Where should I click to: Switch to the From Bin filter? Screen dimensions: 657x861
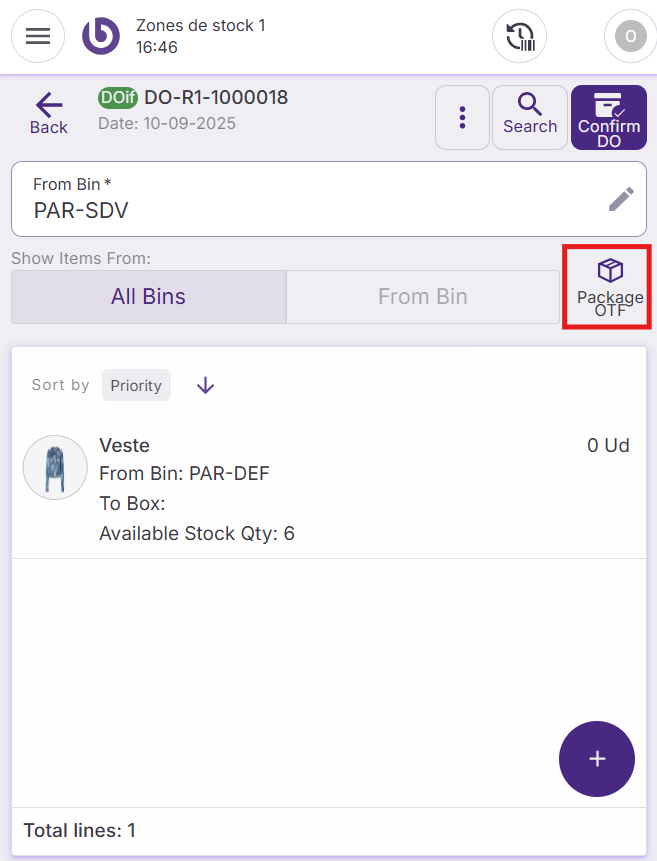(x=422, y=297)
